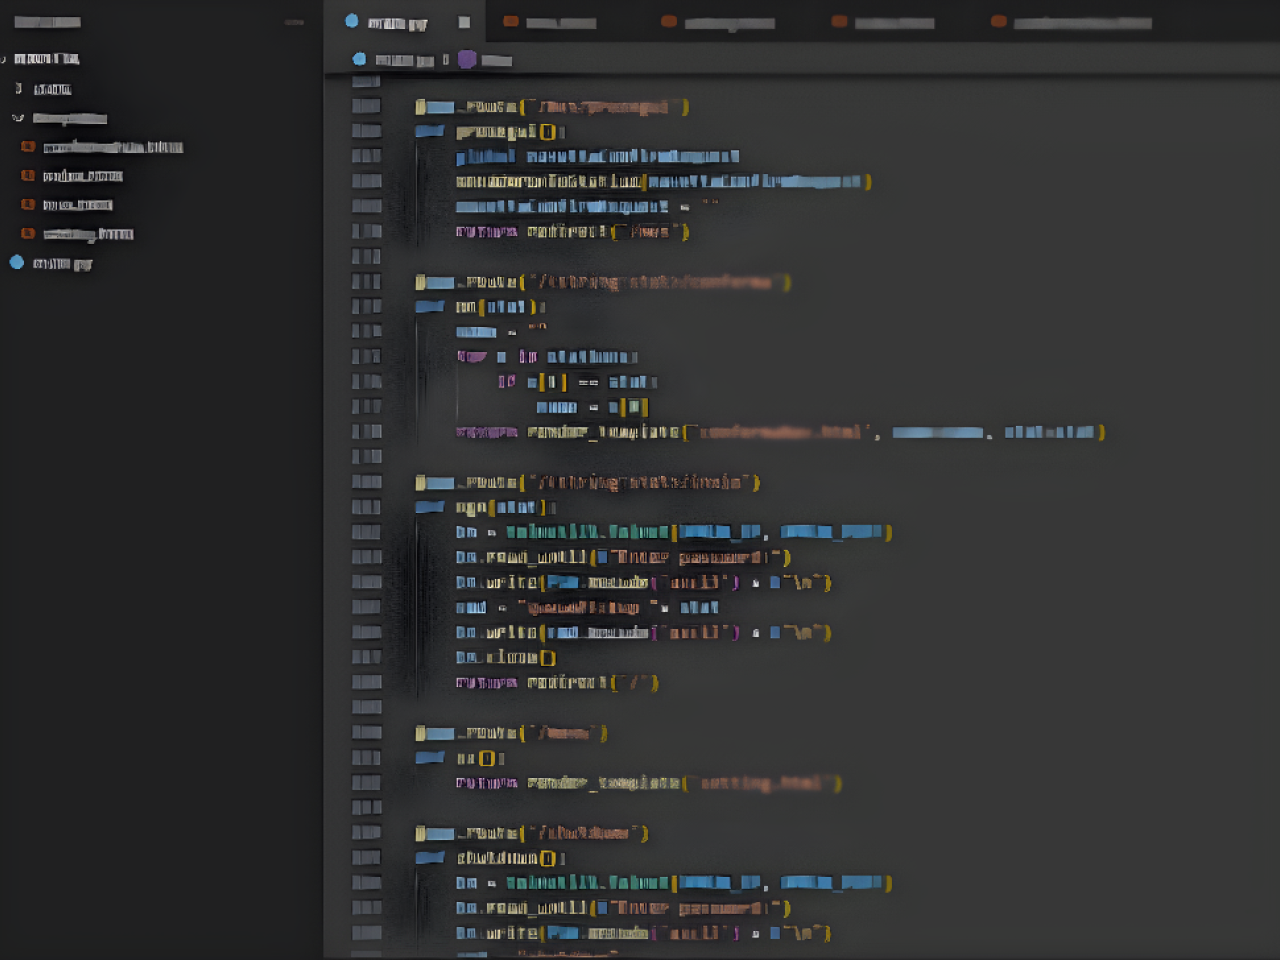The image size is (1280, 960).
Task: Select the active Python file tab
Action: point(404,22)
